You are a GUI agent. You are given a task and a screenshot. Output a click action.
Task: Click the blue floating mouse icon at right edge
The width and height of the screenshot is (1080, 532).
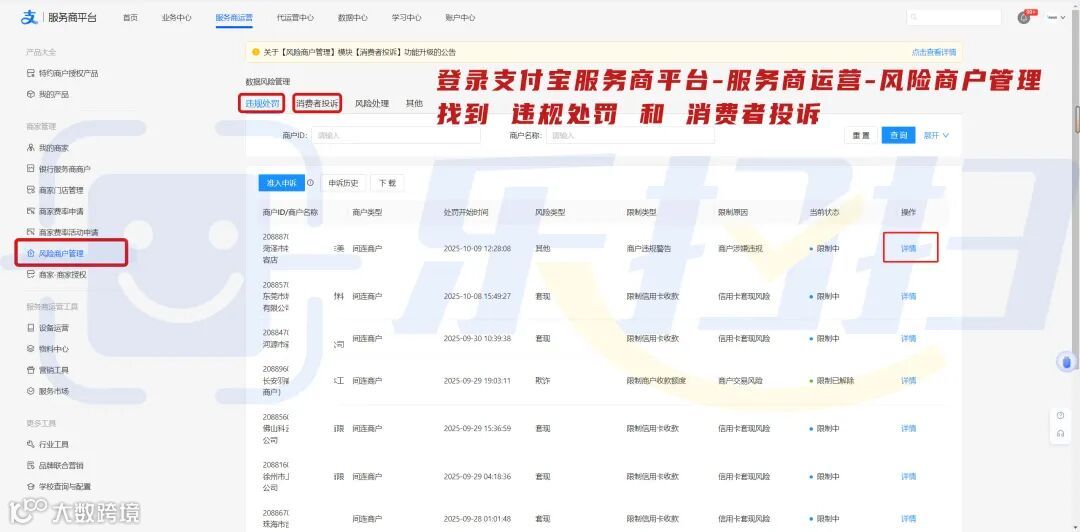coord(1066,362)
